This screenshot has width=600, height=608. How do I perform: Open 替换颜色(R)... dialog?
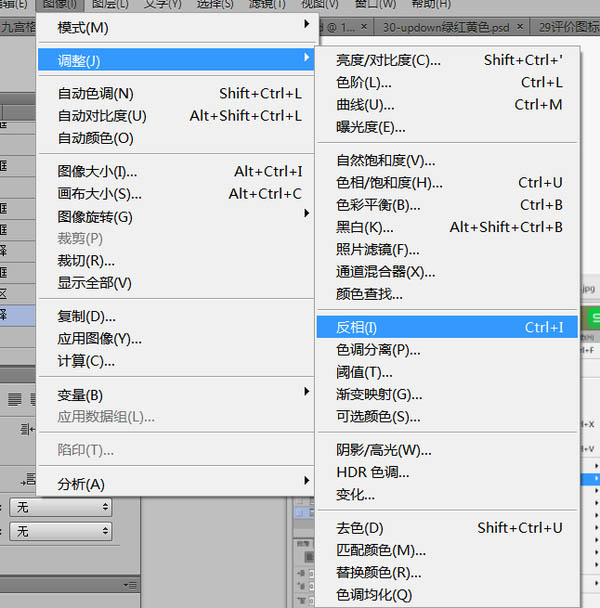tap(447, 572)
